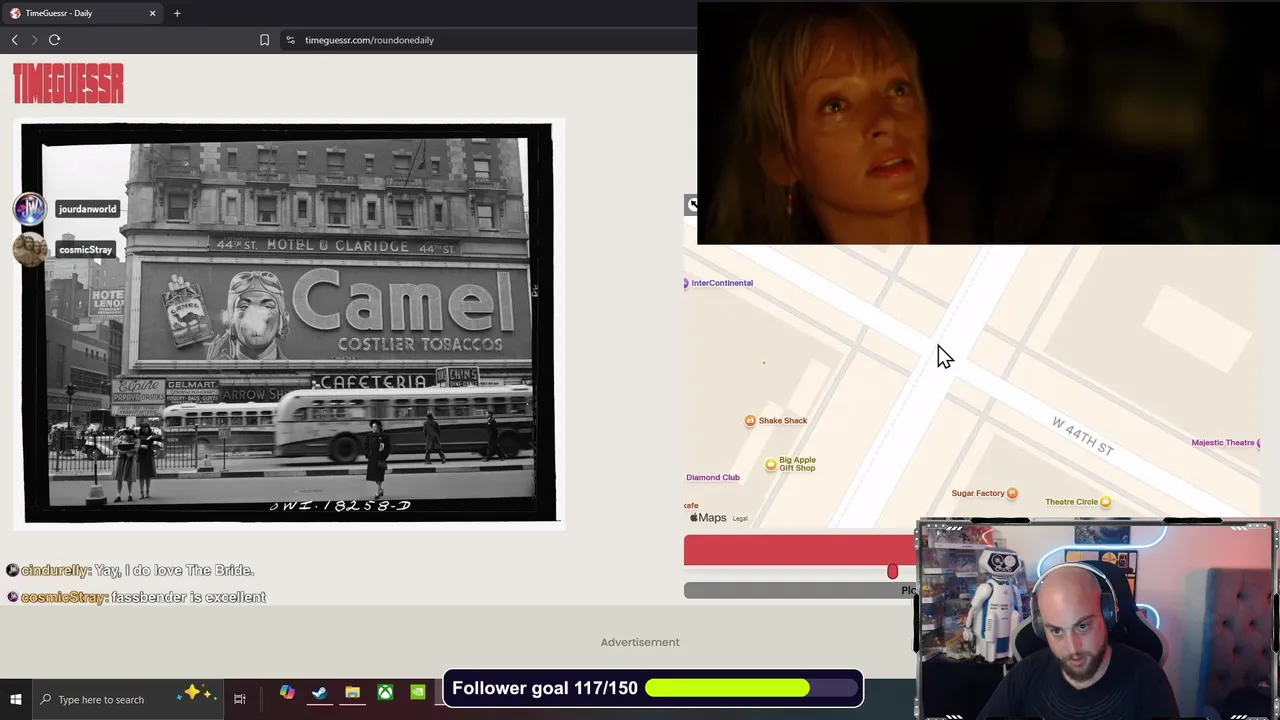Click the red year slider handle
1280x720 pixels.
(892, 571)
